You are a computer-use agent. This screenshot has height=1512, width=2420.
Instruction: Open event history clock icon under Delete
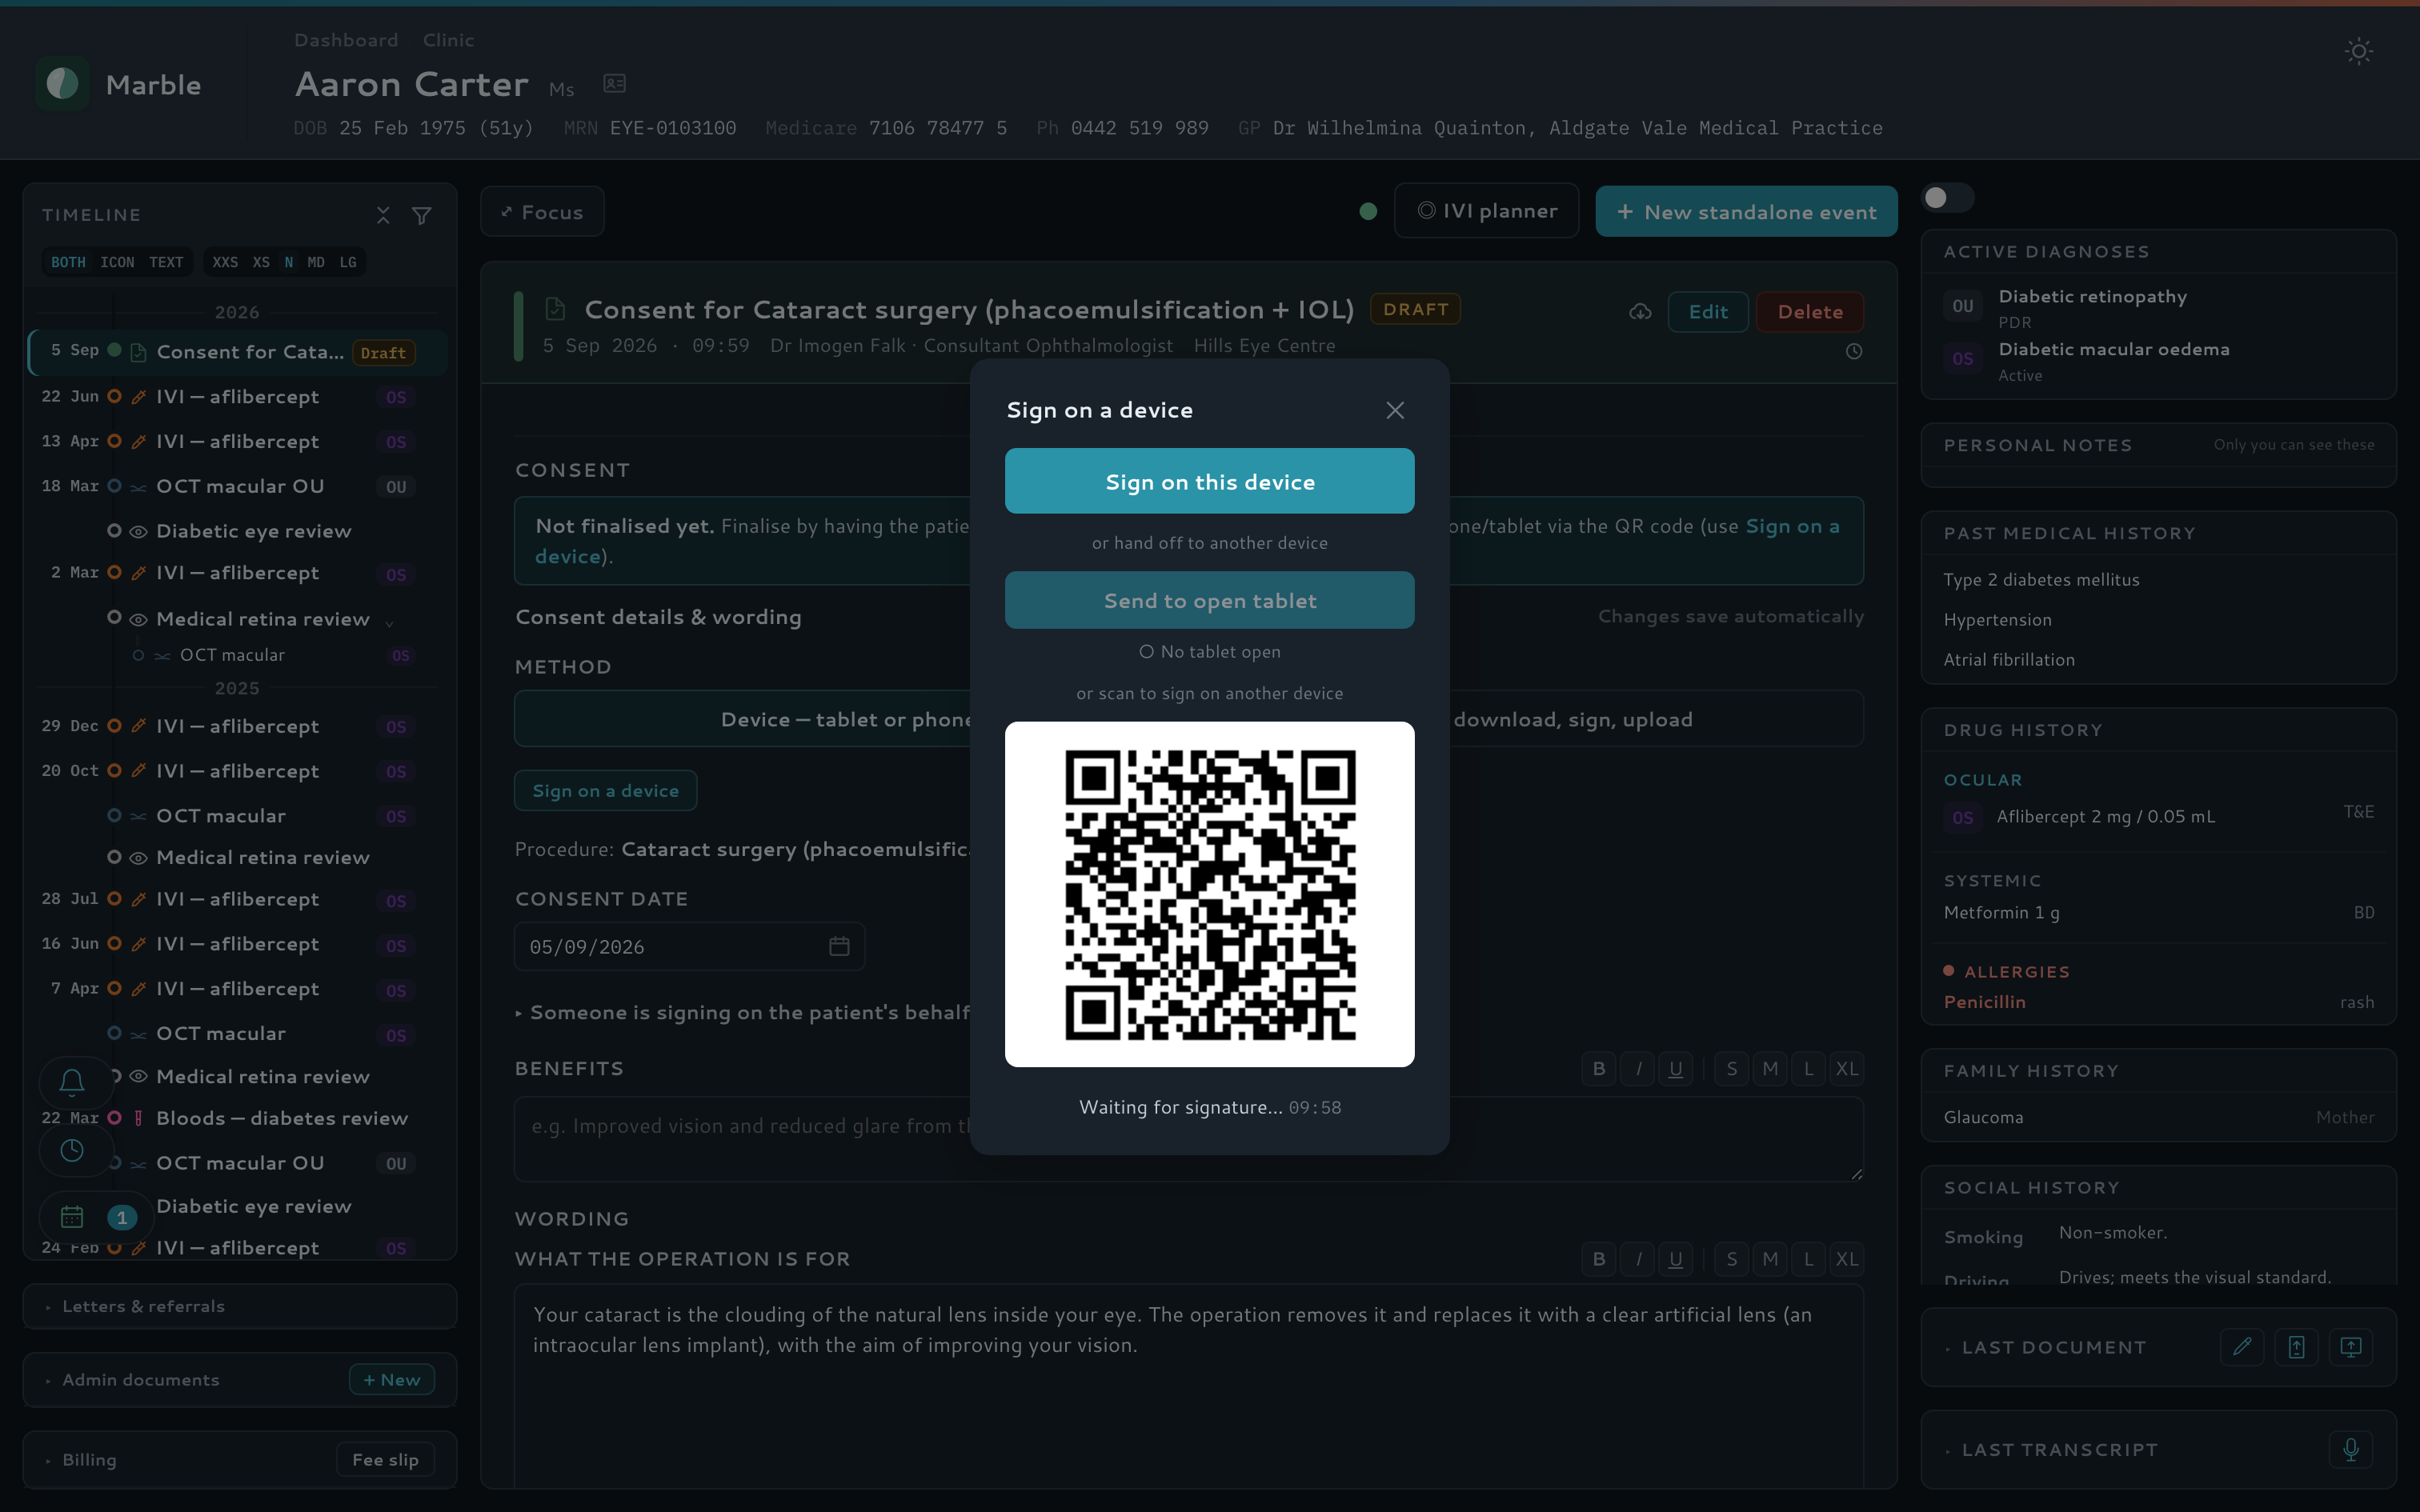[1853, 352]
